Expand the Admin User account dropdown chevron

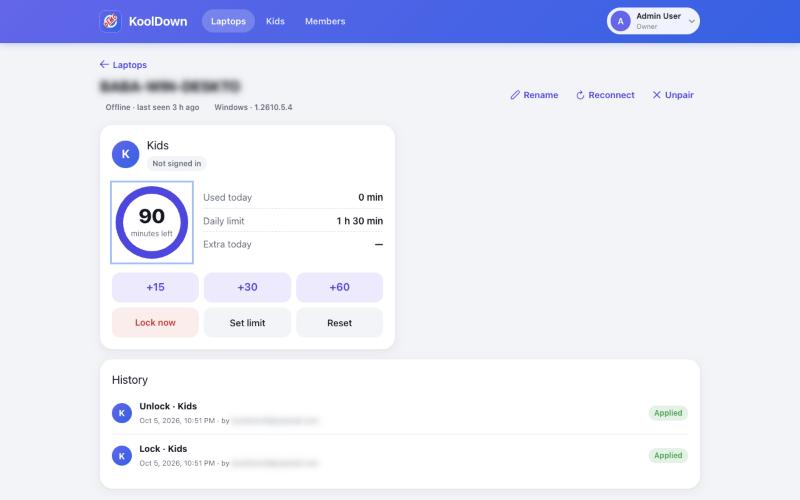coord(691,21)
